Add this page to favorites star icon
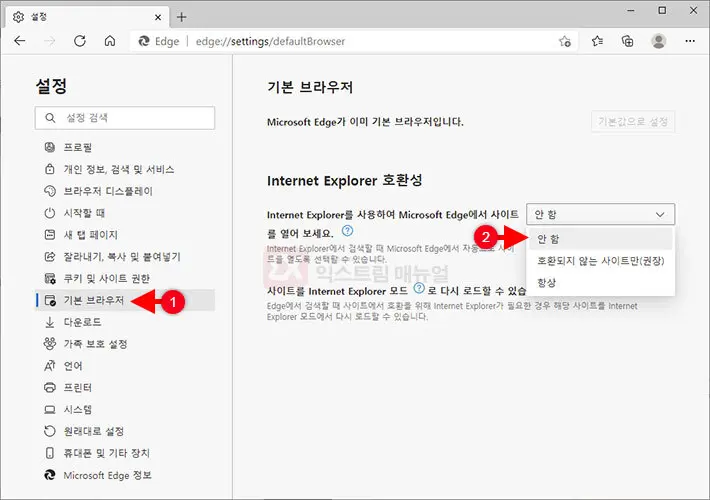Viewport: 710px width, 500px height. point(565,41)
